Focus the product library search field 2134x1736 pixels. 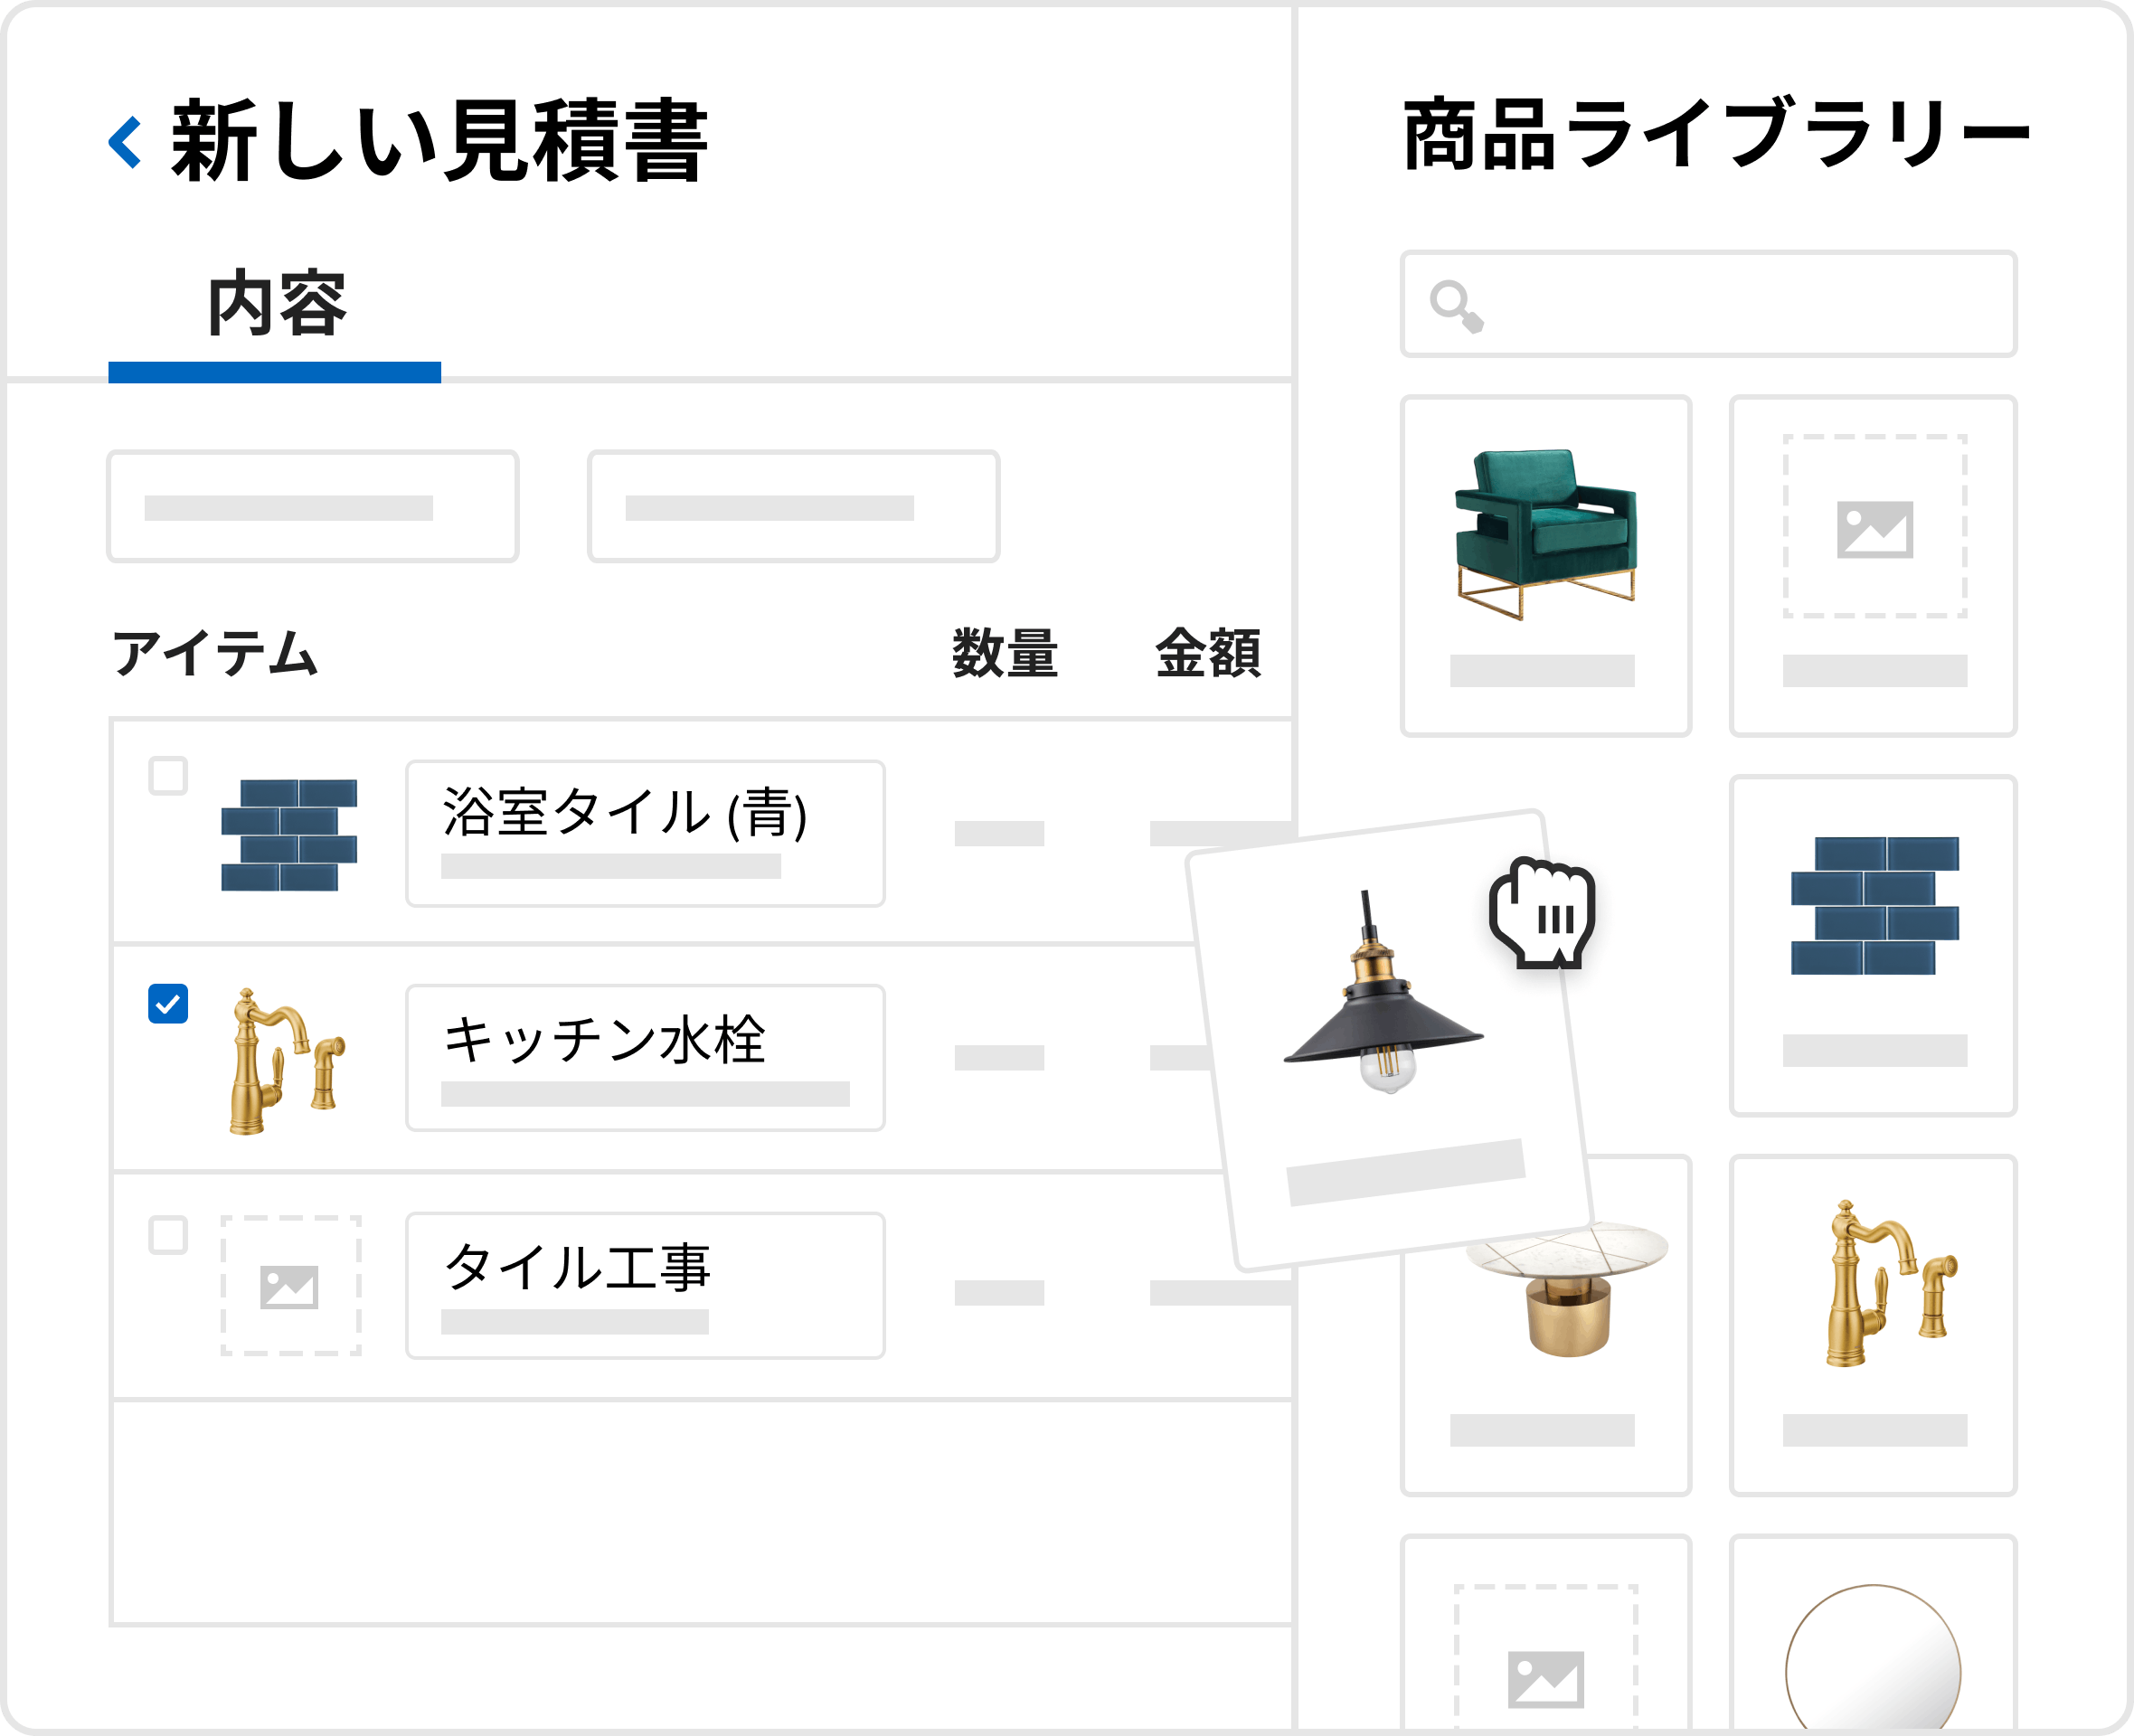point(1708,304)
